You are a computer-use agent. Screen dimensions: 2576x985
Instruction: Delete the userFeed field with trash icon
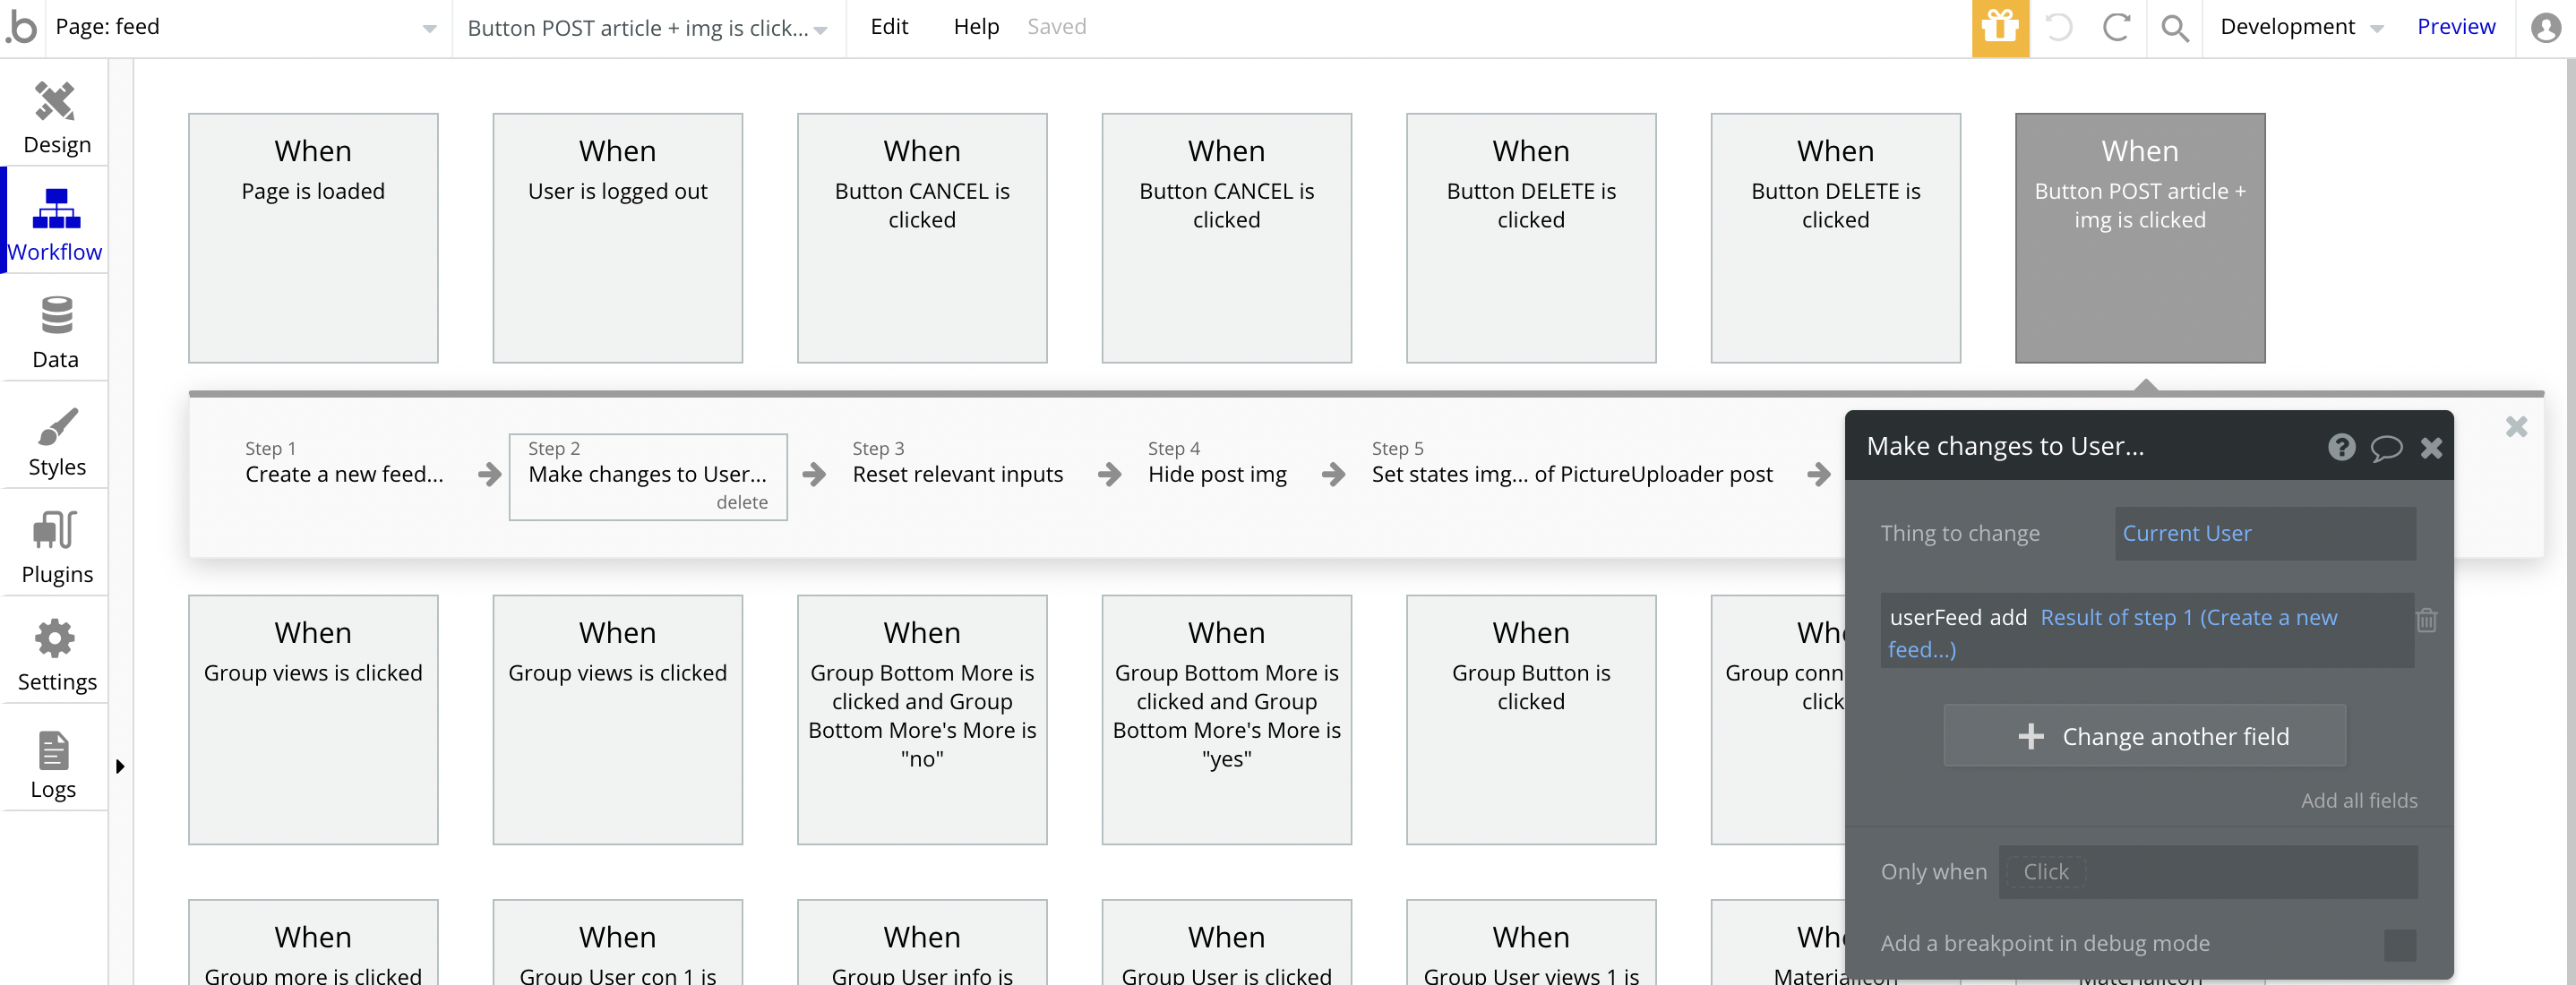coord(2426,620)
